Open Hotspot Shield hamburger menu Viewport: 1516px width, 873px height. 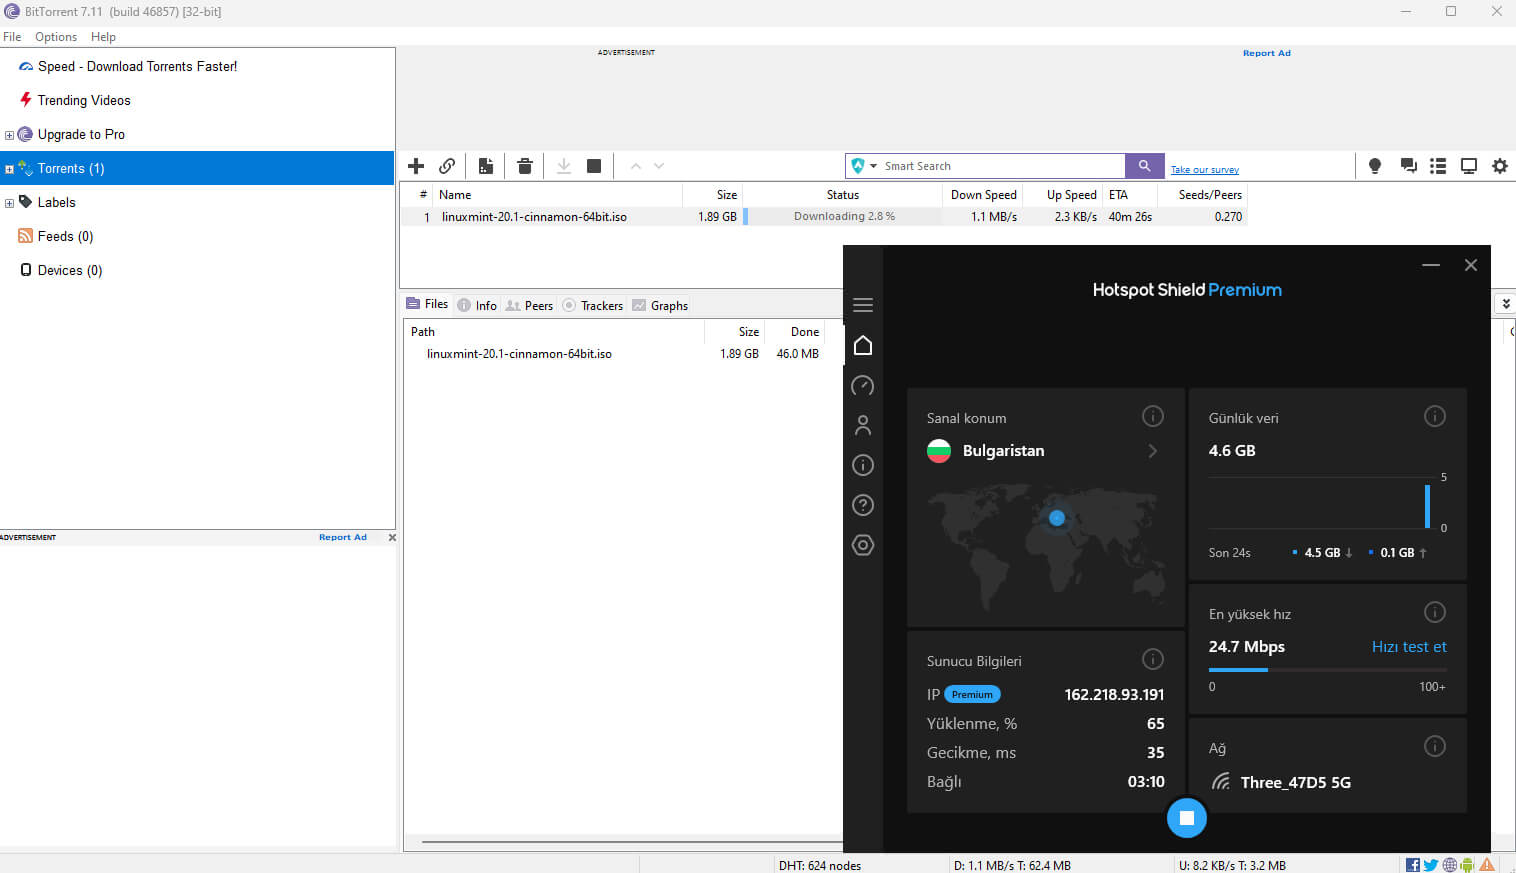pyautogui.click(x=863, y=305)
